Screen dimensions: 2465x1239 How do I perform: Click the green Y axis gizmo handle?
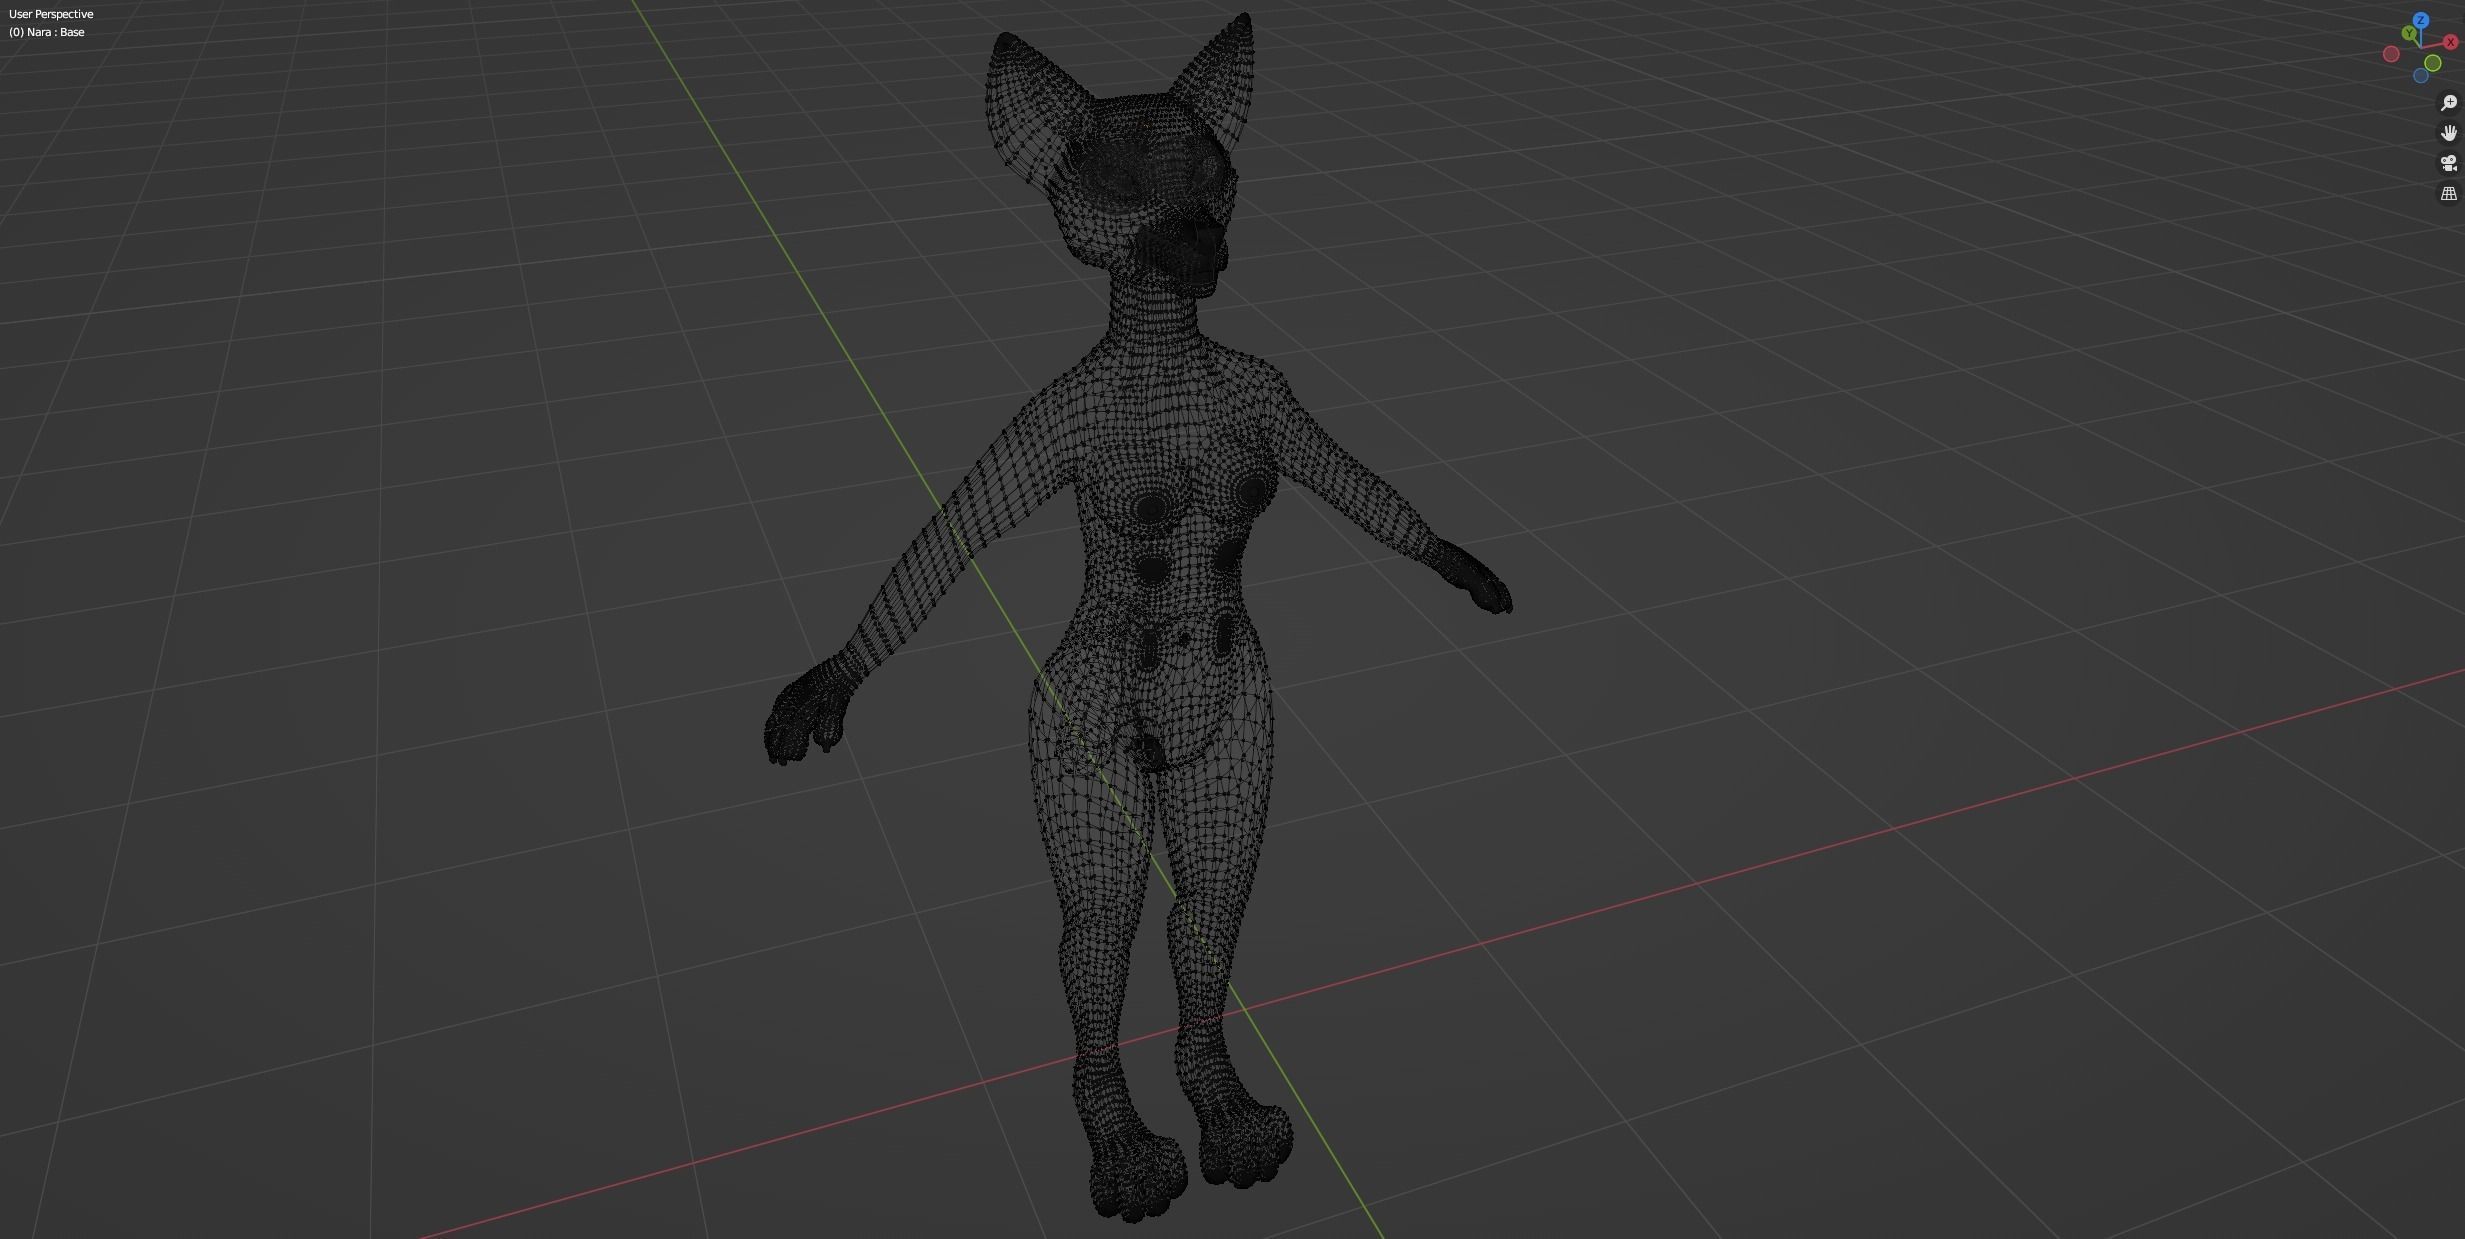coord(2409,33)
